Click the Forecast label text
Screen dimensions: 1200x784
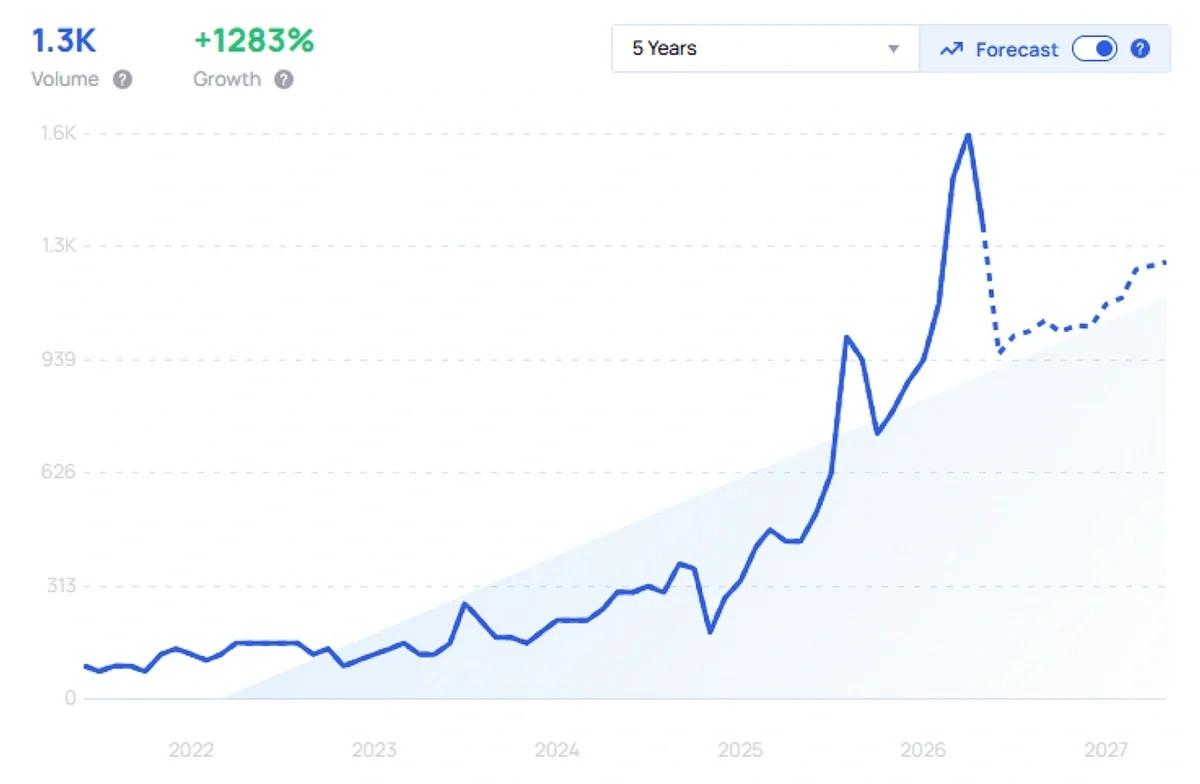pos(1017,49)
